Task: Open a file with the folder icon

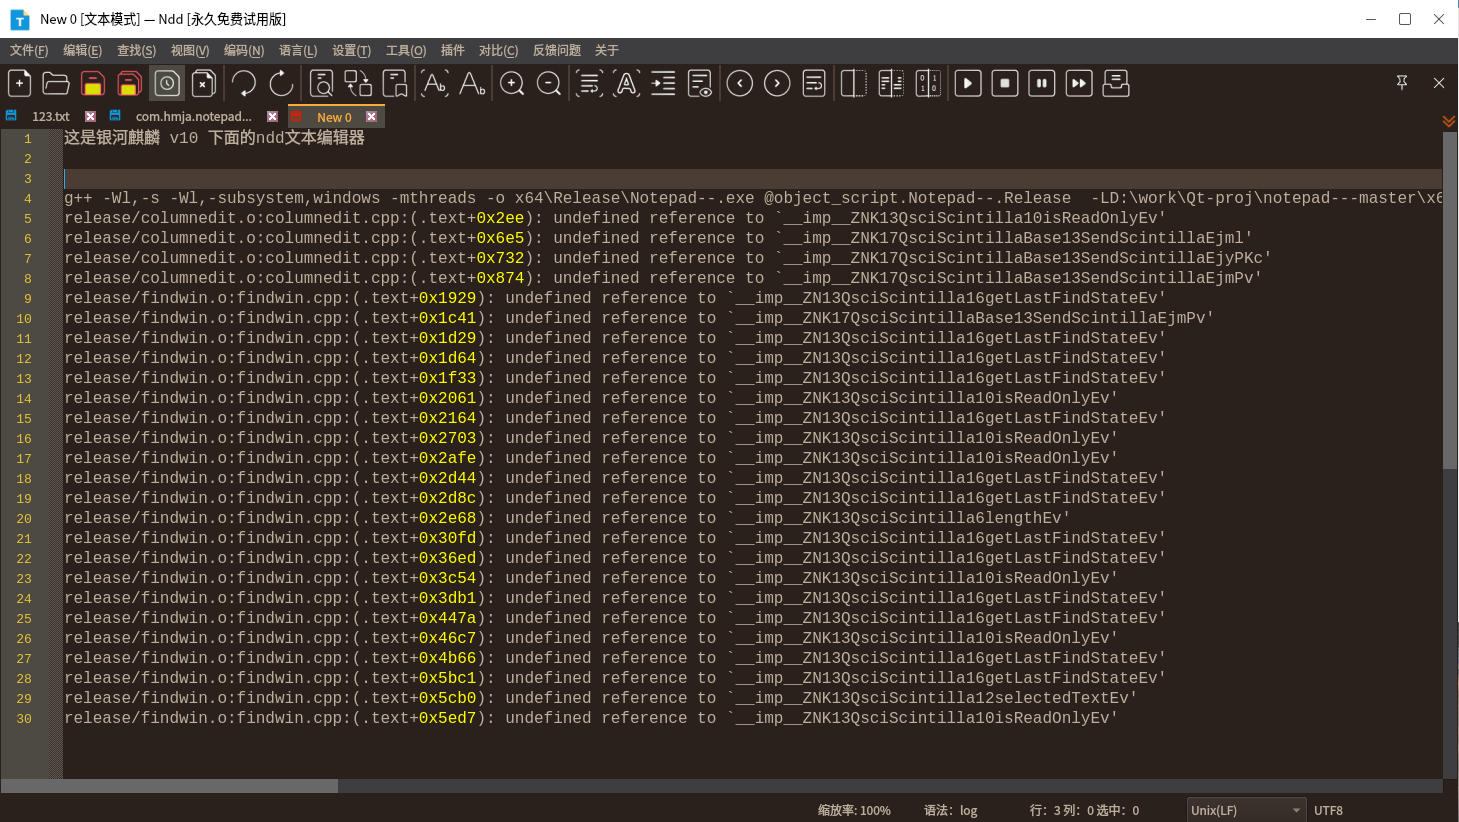Action: point(56,84)
